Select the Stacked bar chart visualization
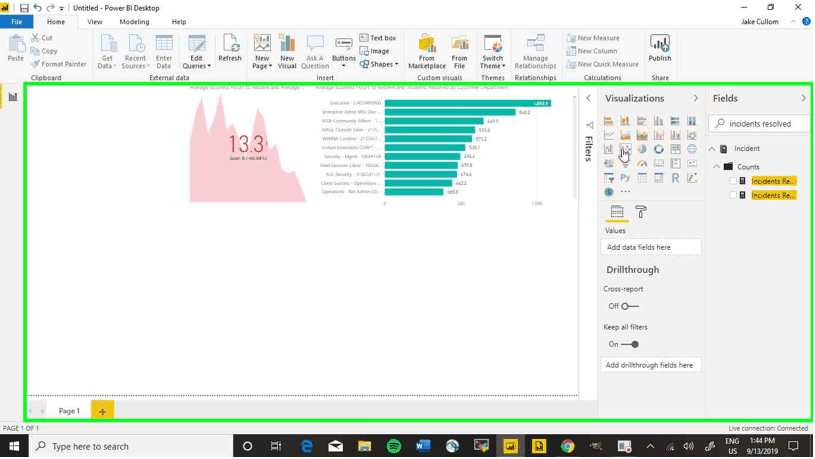 point(608,121)
